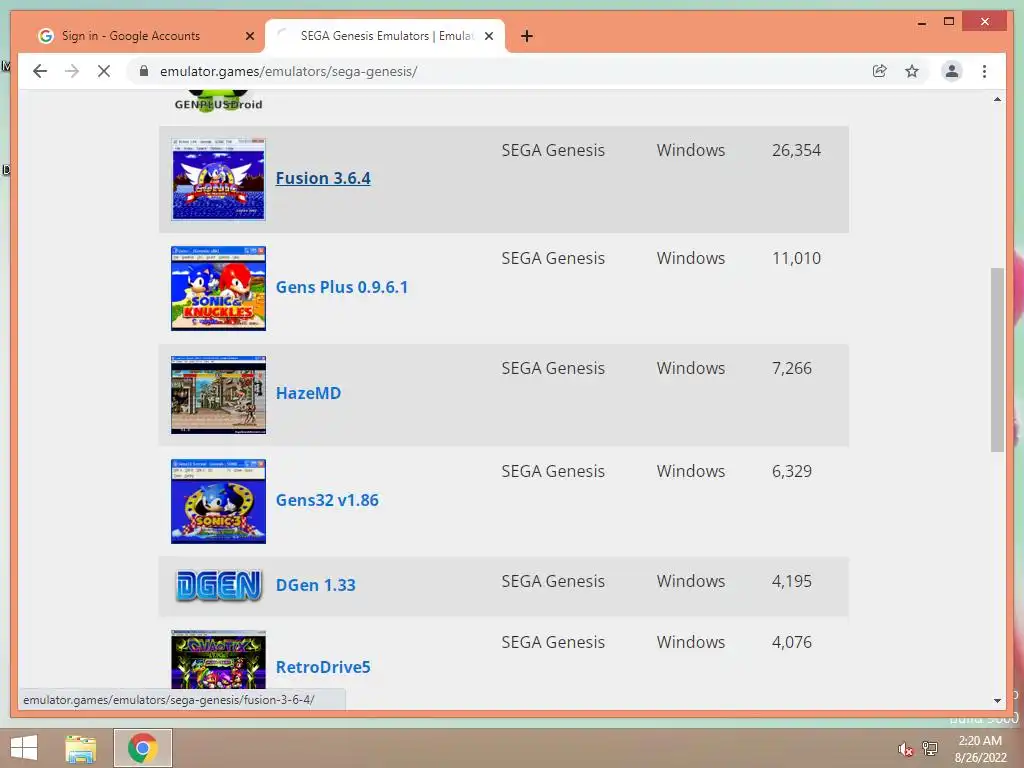The width and height of the screenshot is (1024, 768).
Task: Go back to the previous page
Action: click(x=40, y=71)
